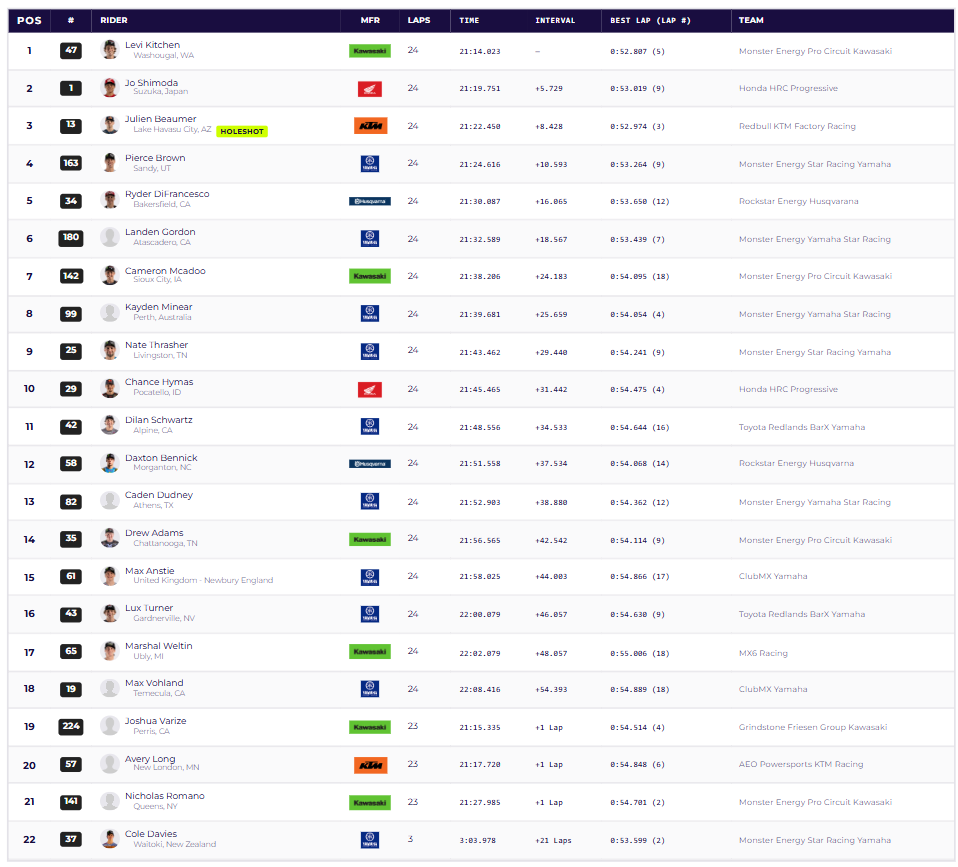Click the number 47 badge
The height and width of the screenshot is (867, 958).
point(71,50)
